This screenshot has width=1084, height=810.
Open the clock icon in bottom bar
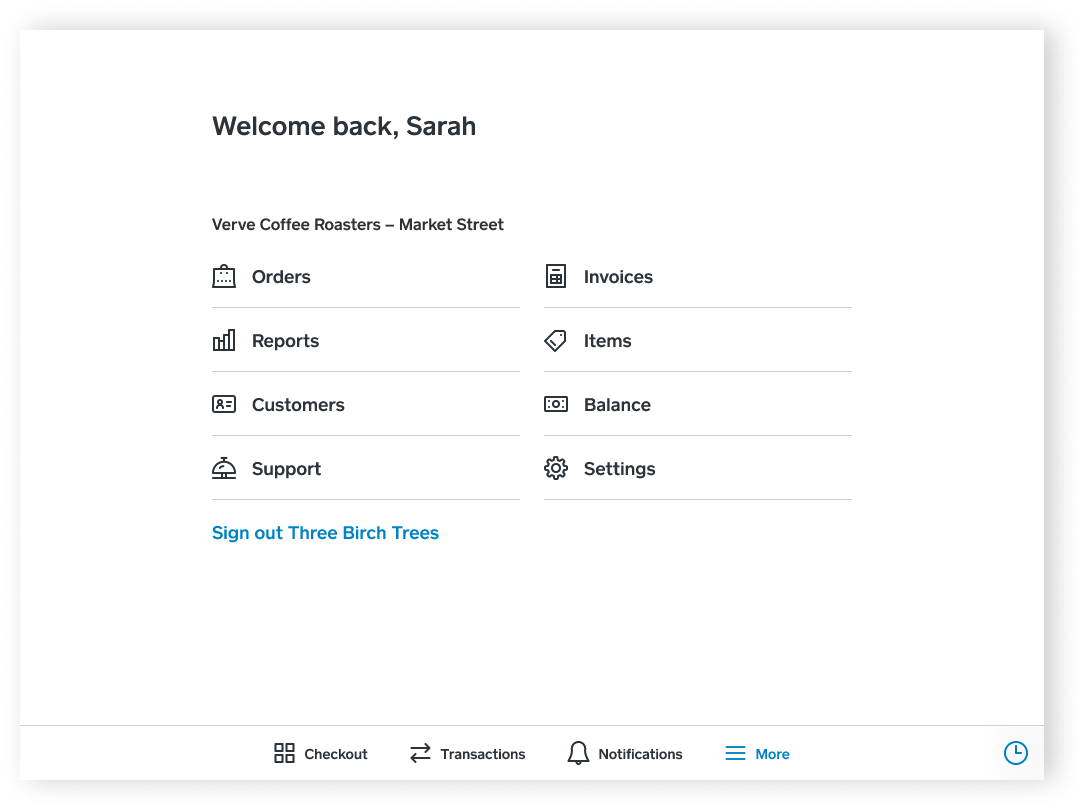coord(1016,753)
